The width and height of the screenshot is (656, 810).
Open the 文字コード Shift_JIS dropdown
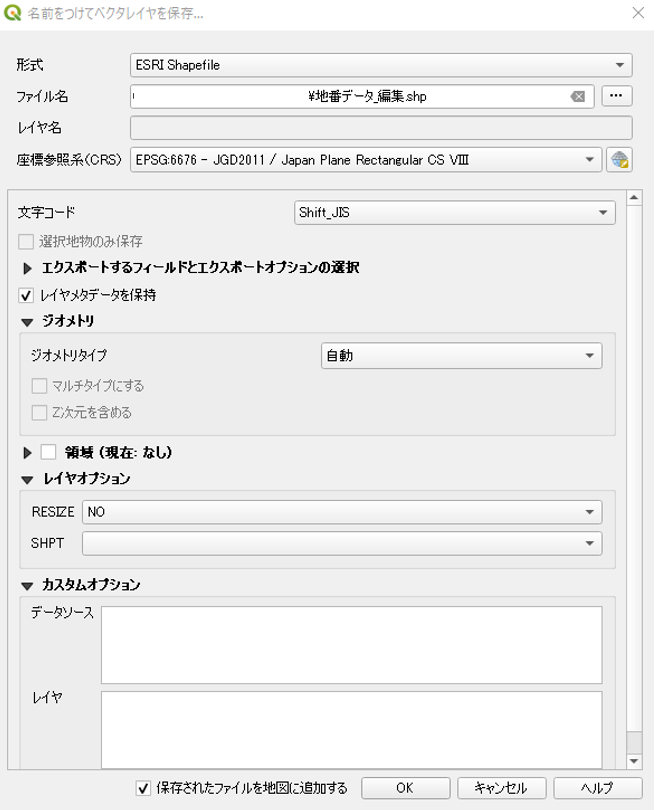453,212
